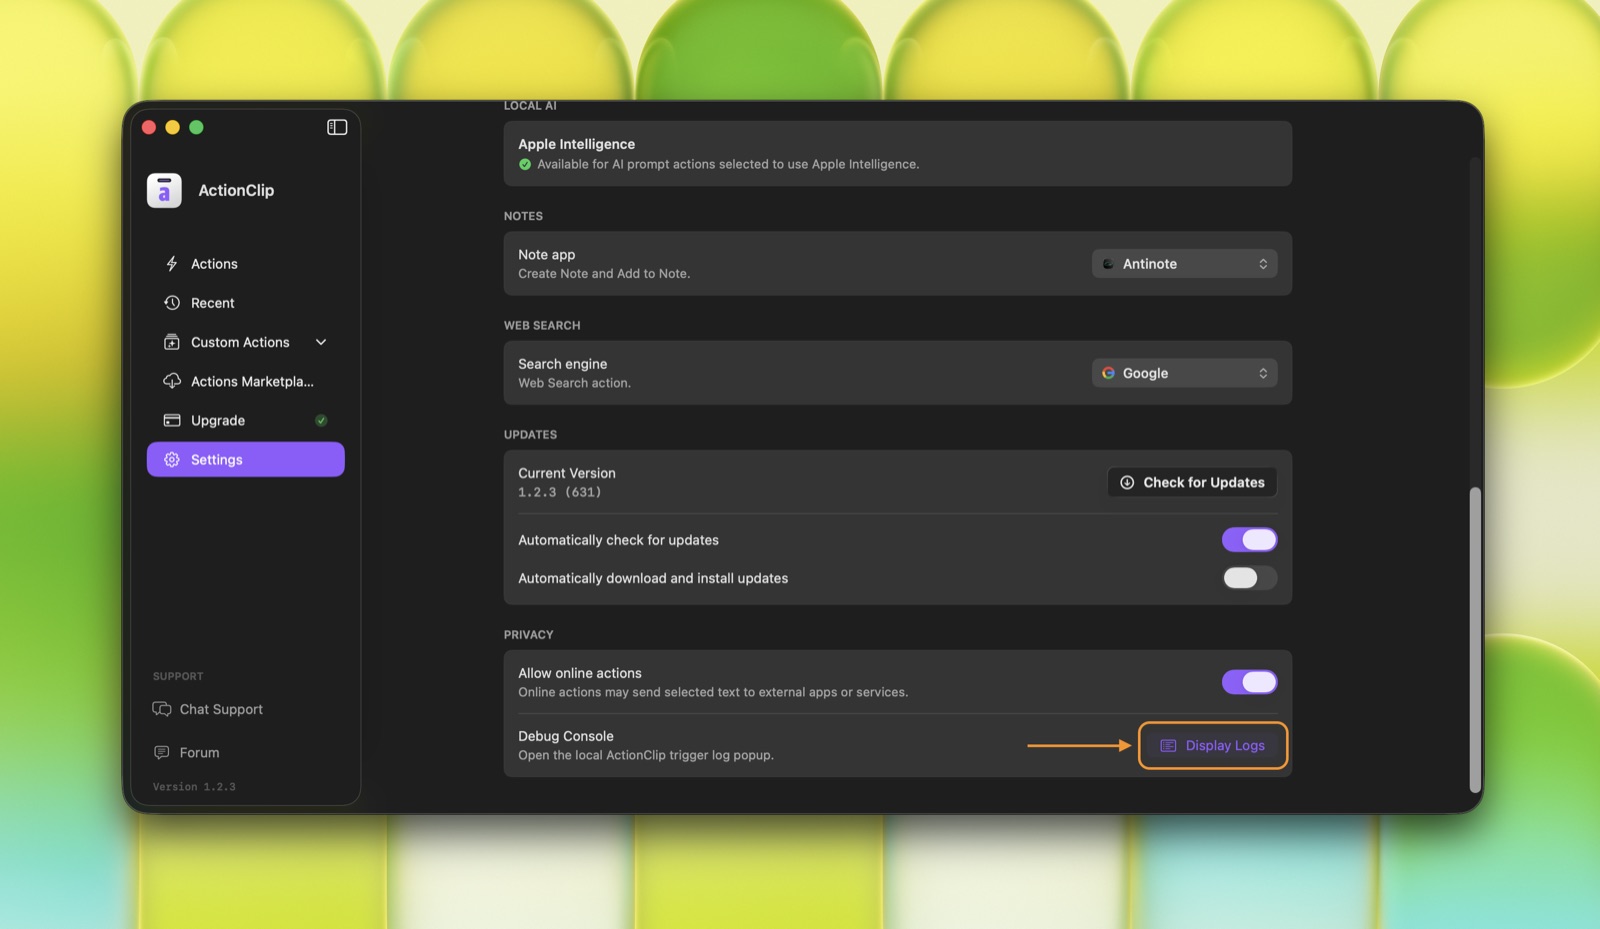This screenshot has width=1600, height=929.
Task: Click the sidebar footer Version 1.2.3 text
Action: coord(194,787)
